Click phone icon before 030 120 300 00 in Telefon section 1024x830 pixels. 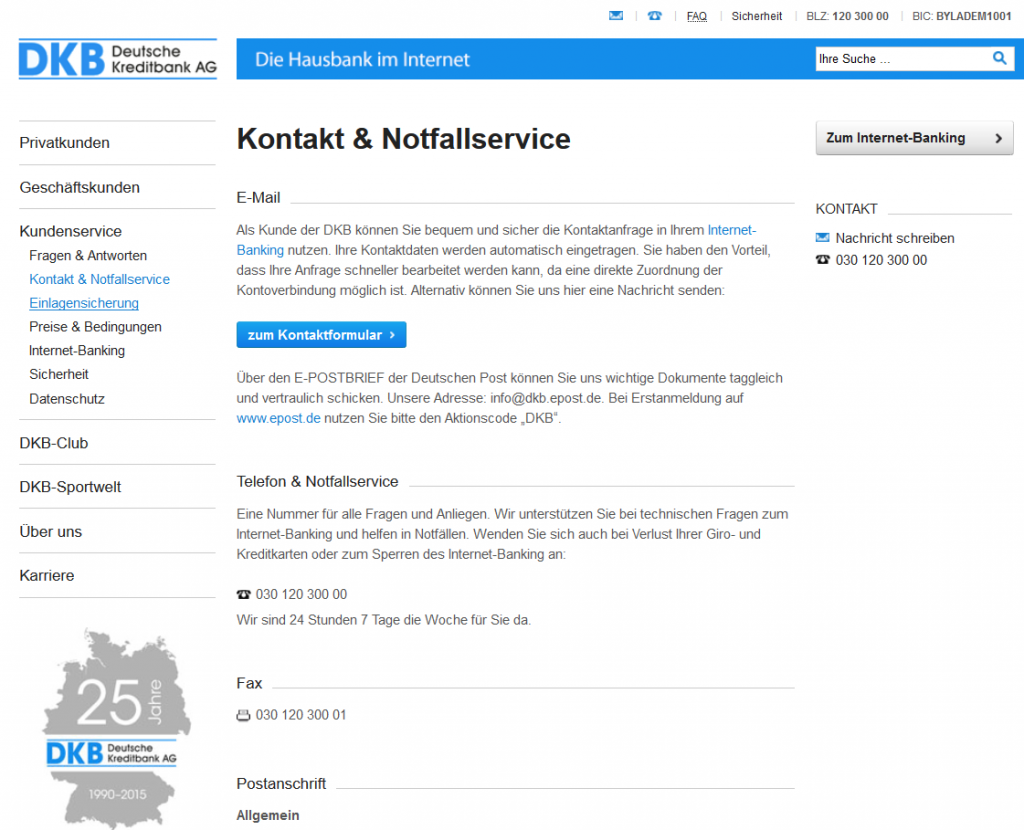(x=244, y=594)
